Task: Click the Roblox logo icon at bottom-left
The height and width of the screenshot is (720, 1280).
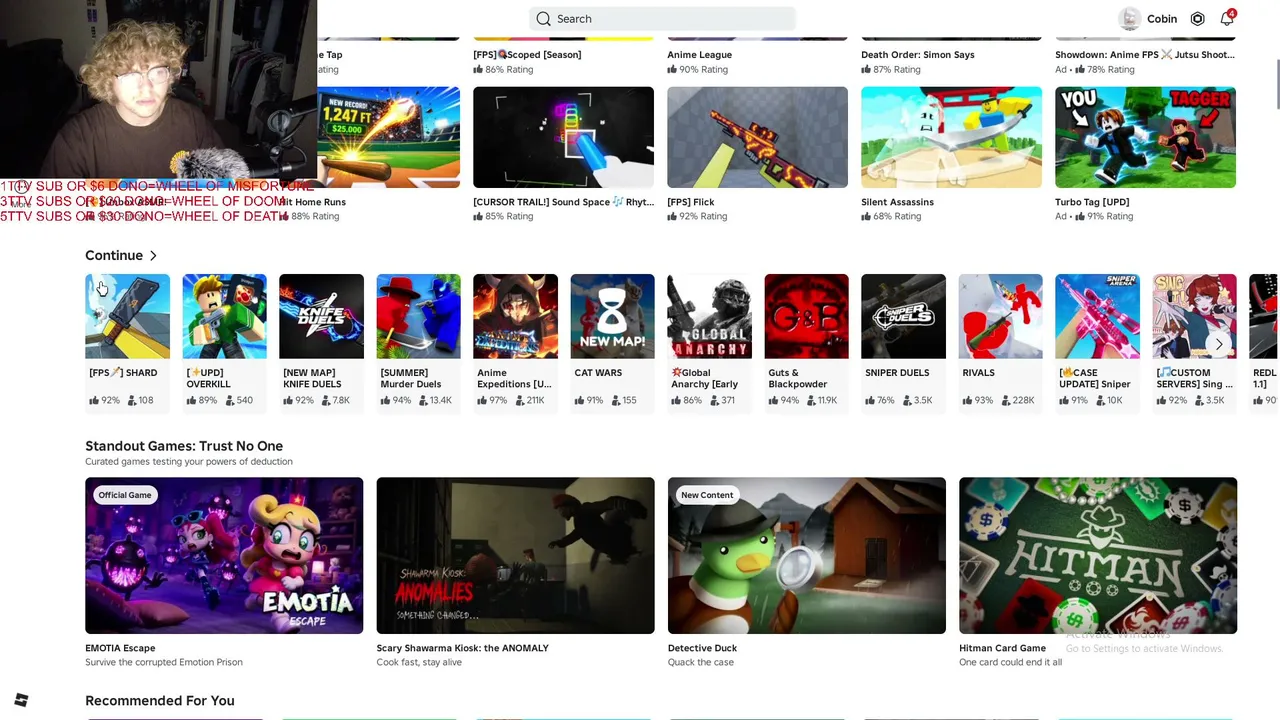Action: 21,700
